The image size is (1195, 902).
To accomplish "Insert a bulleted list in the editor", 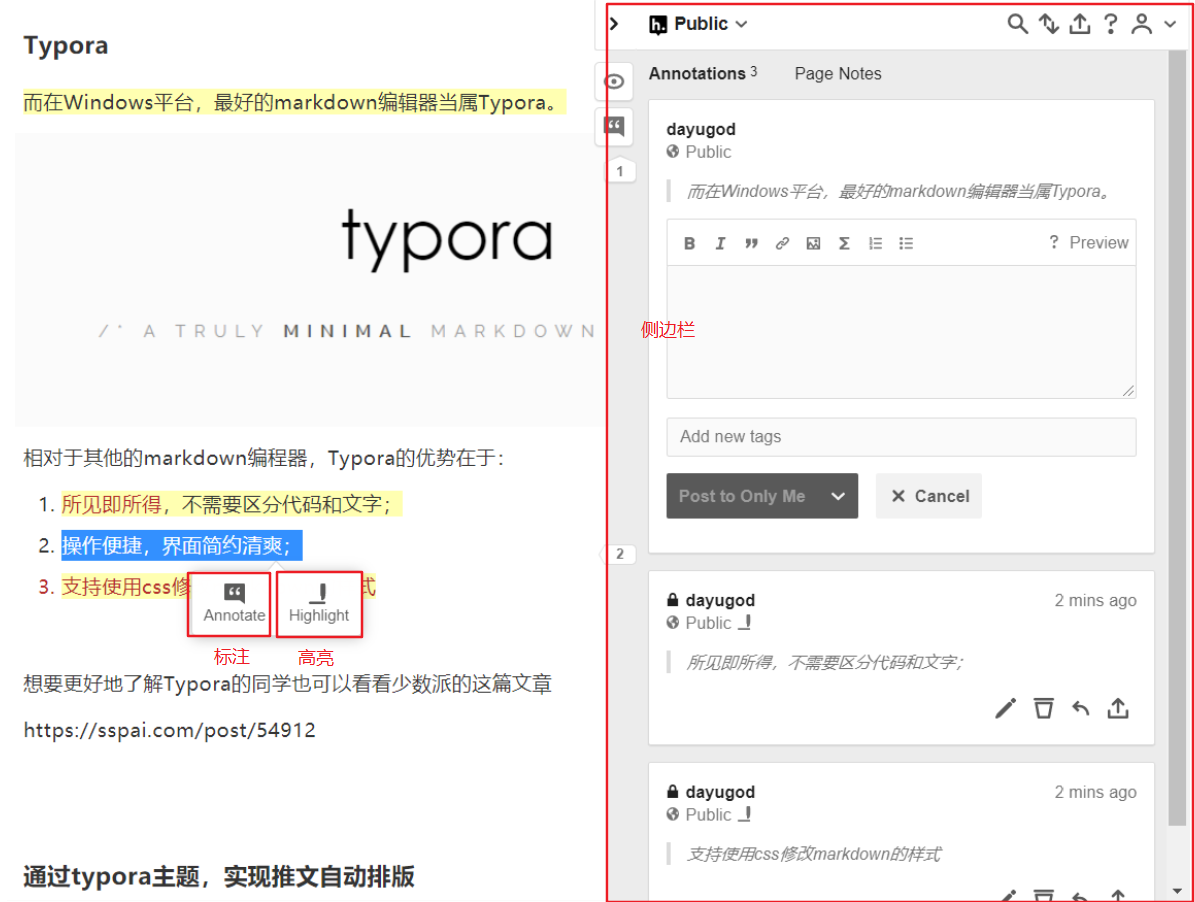I will [905, 243].
